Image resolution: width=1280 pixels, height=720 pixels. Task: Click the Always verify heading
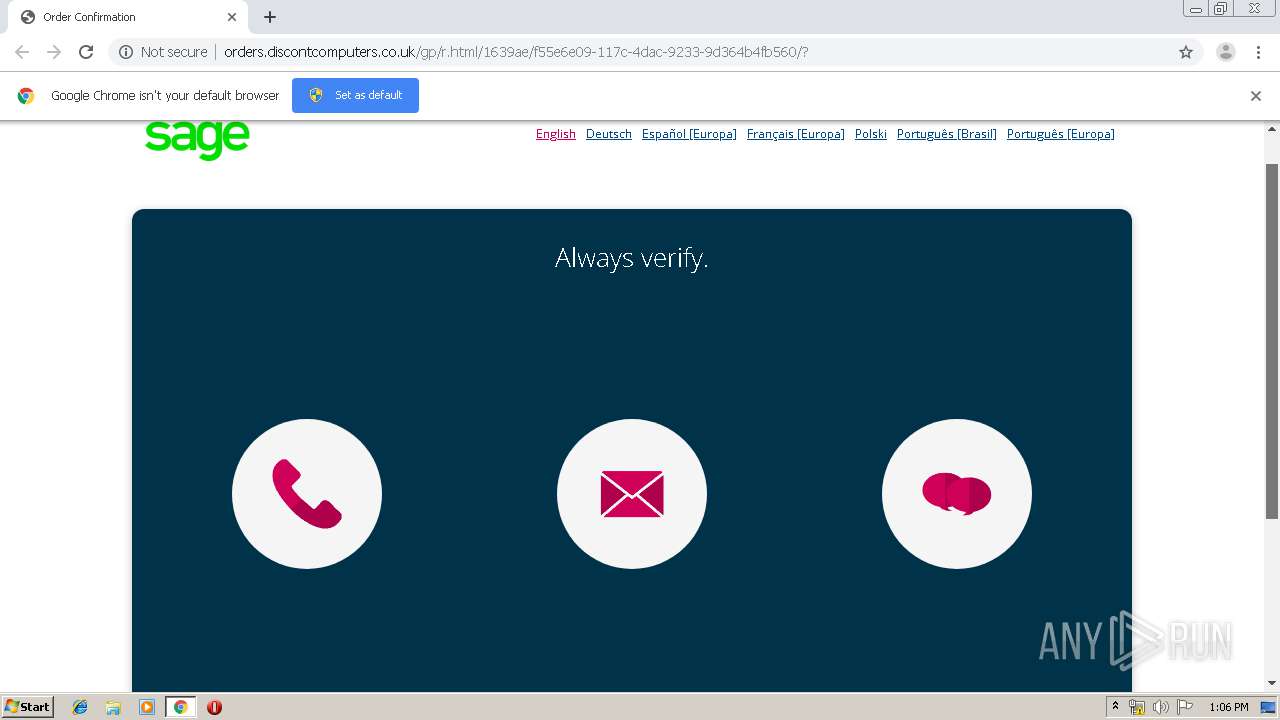(x=632, y=258)
